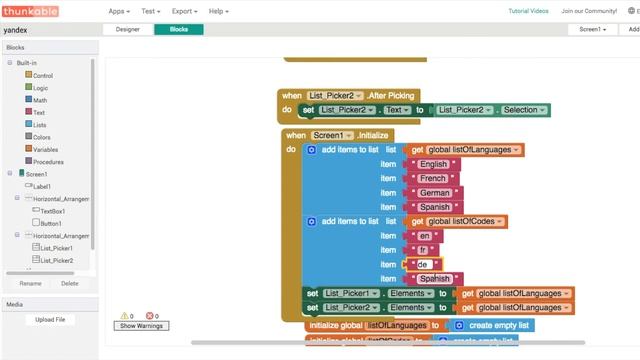The height and width of the screenshot is (360, 640).
Task: Click the block palette vertical scrollbar
Action: (93, 154)
